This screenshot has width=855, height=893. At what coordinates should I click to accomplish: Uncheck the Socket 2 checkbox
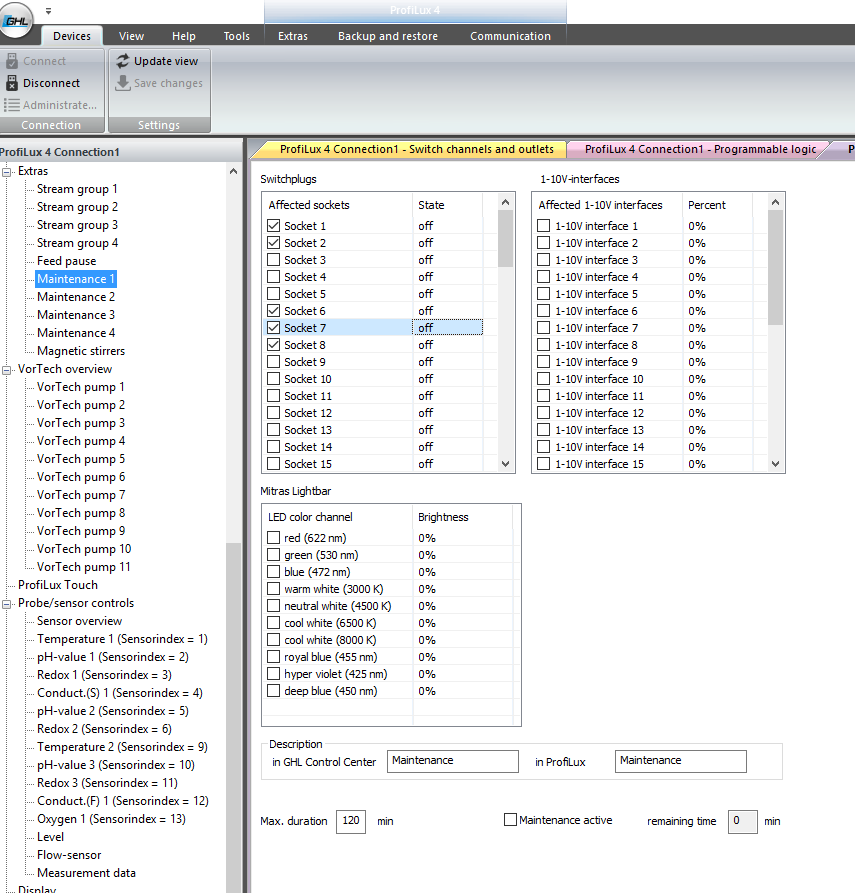coord(273,243)
